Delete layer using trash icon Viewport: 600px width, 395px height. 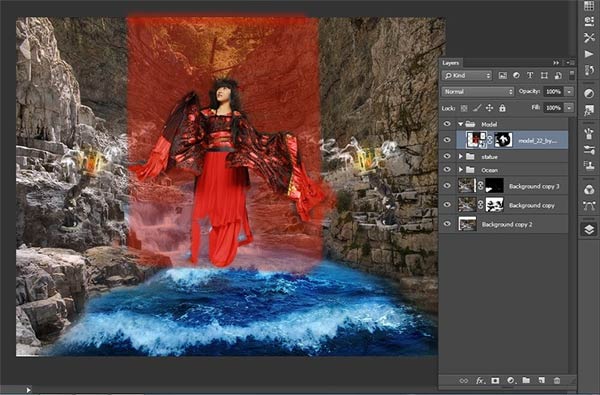(557, 380)
